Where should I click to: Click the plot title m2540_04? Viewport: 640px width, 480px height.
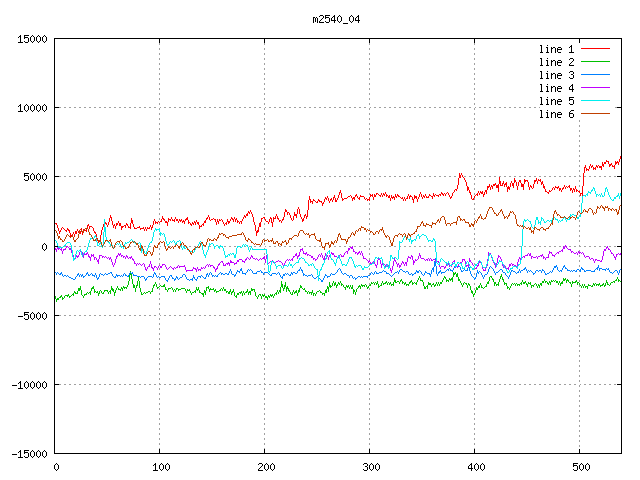click(336, 19)
